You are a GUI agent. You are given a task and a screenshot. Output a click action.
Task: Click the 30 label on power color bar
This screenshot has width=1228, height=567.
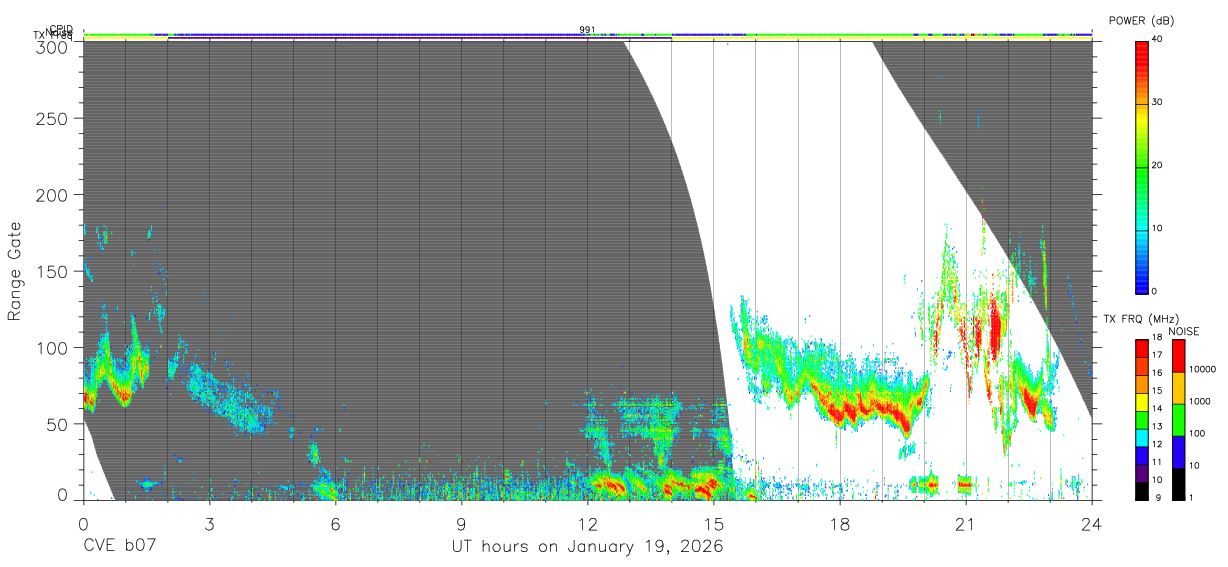click(1155, 102)
